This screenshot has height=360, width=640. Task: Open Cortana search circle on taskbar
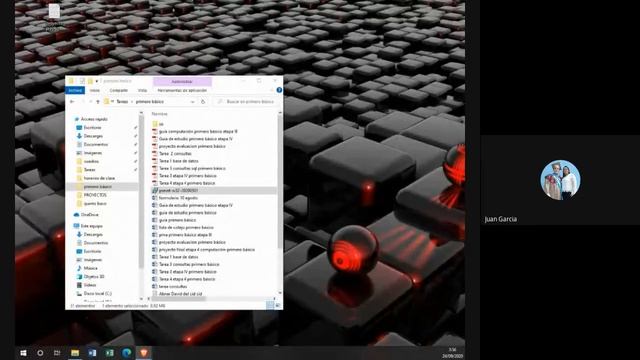coord(40,353)
